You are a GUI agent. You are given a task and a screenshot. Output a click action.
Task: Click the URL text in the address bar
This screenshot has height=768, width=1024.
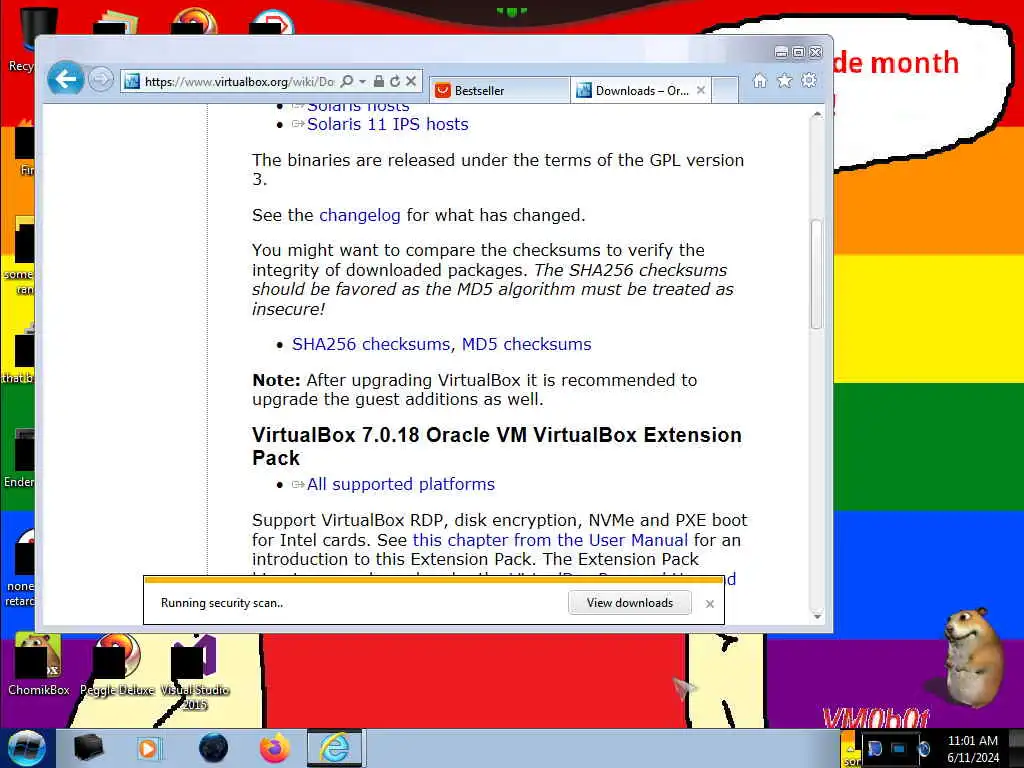[x=239, y=82]
